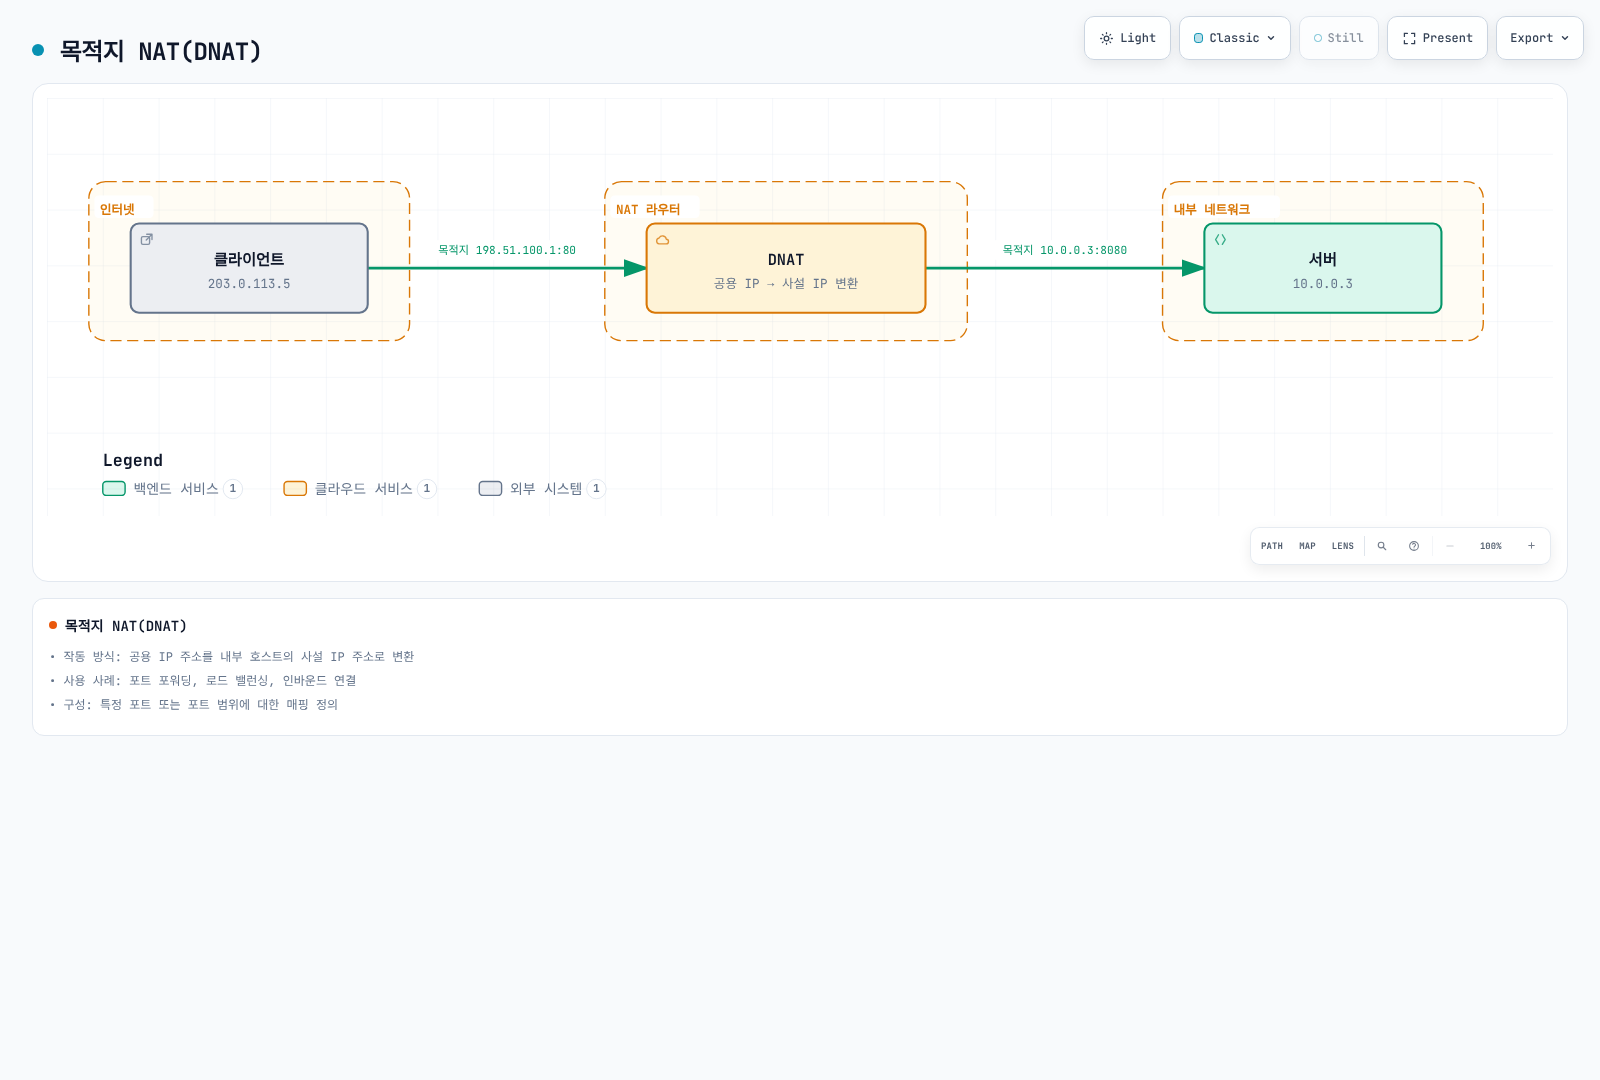Open the Classic style dropdown
Screen dimensions: 1600x1080
coord(1234,38)
